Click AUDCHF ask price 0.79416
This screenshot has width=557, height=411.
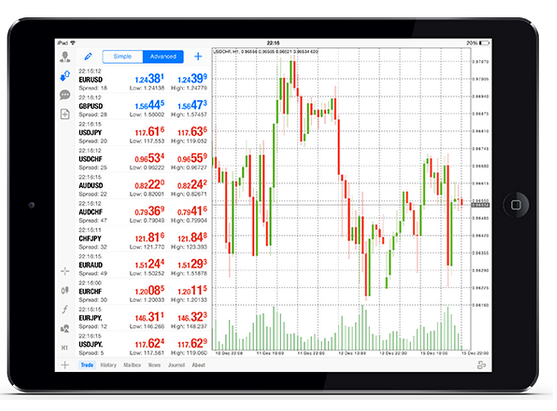[x=192, y=211]
